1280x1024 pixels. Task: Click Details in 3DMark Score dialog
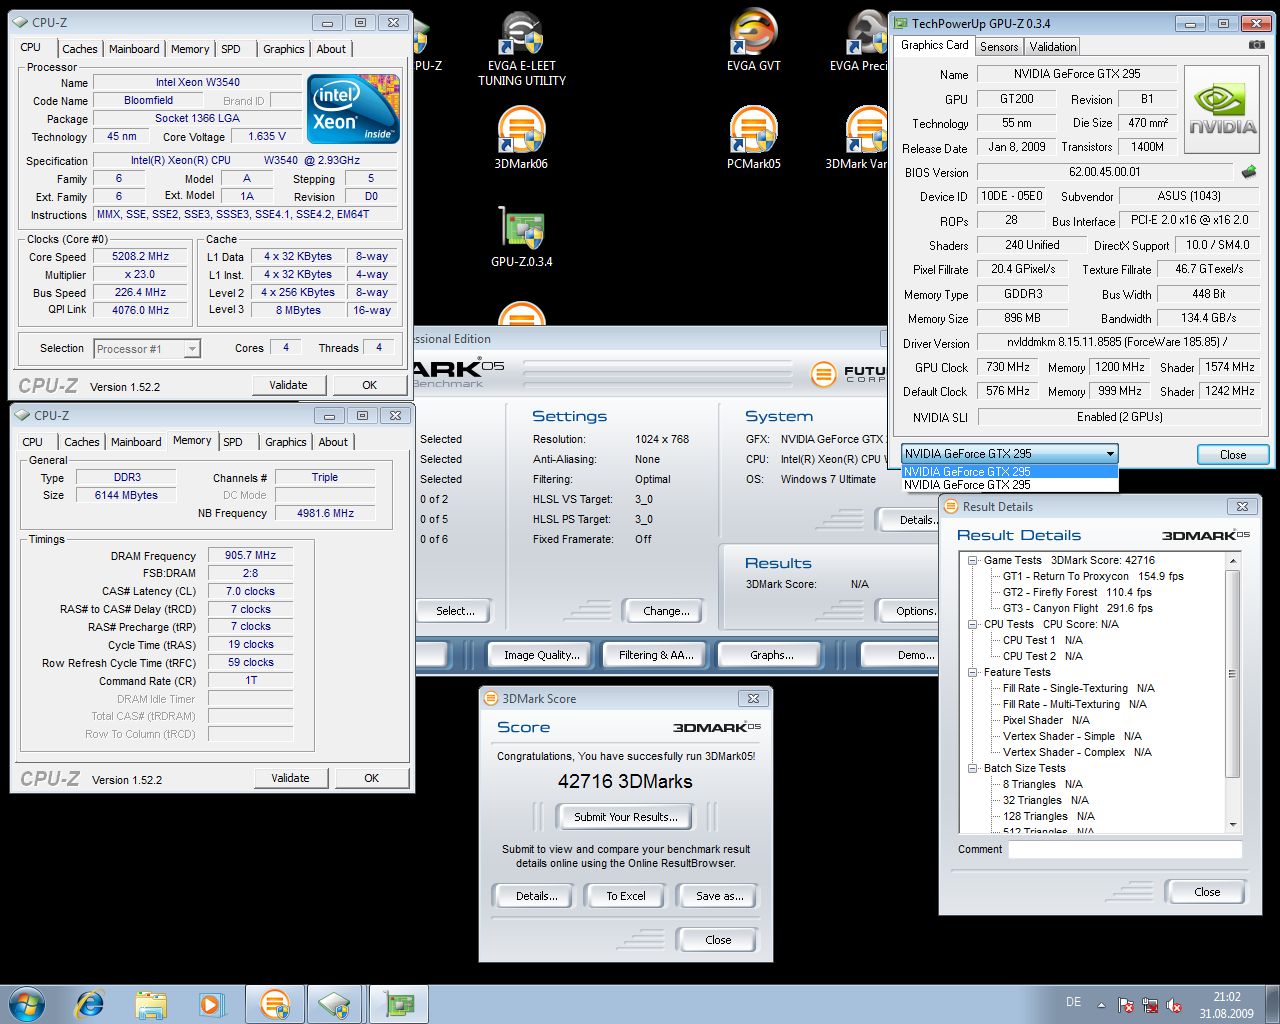point(537,896)
